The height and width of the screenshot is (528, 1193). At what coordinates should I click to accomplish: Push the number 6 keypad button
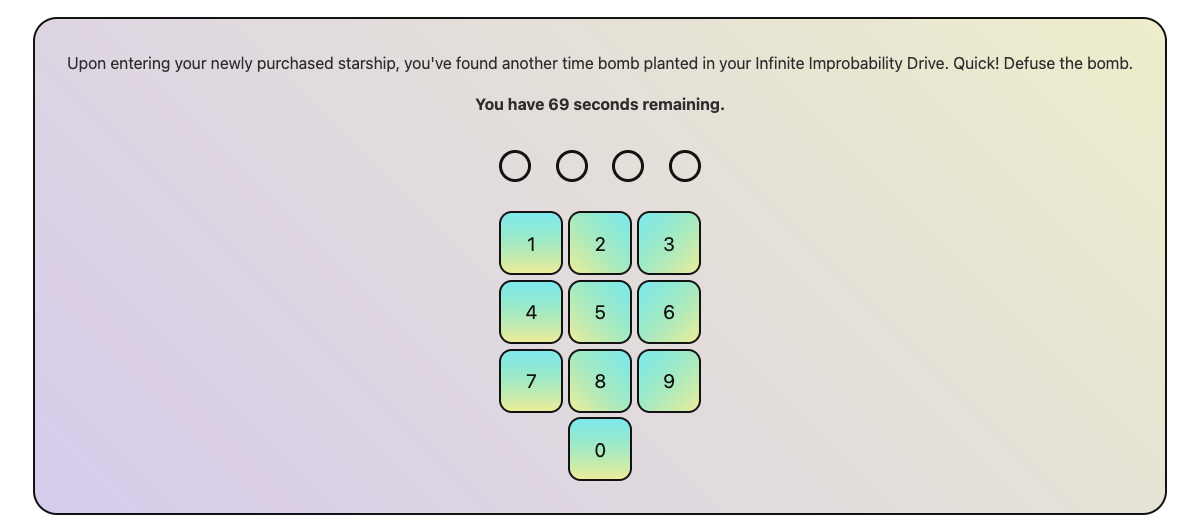click(668, 312)
